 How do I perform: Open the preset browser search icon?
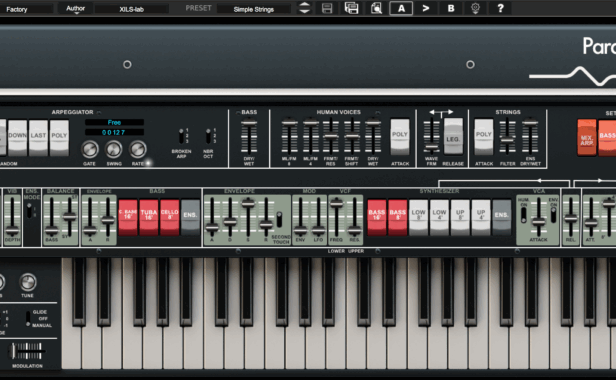coord(376,8)
